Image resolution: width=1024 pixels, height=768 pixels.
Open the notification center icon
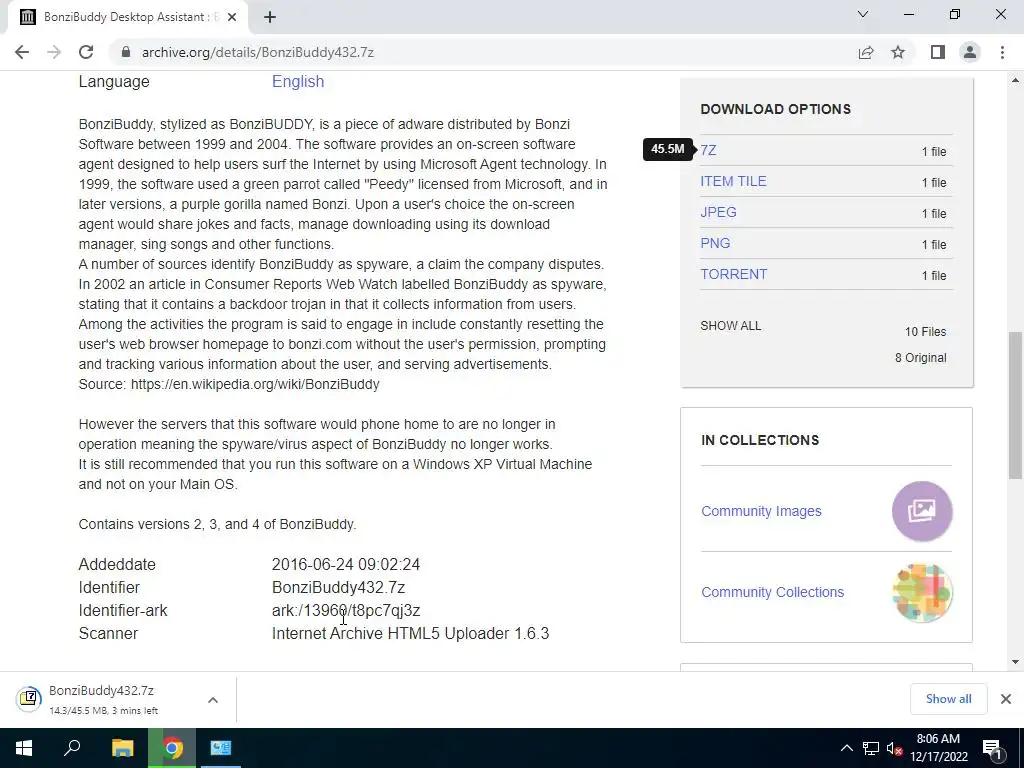(992, 748)
